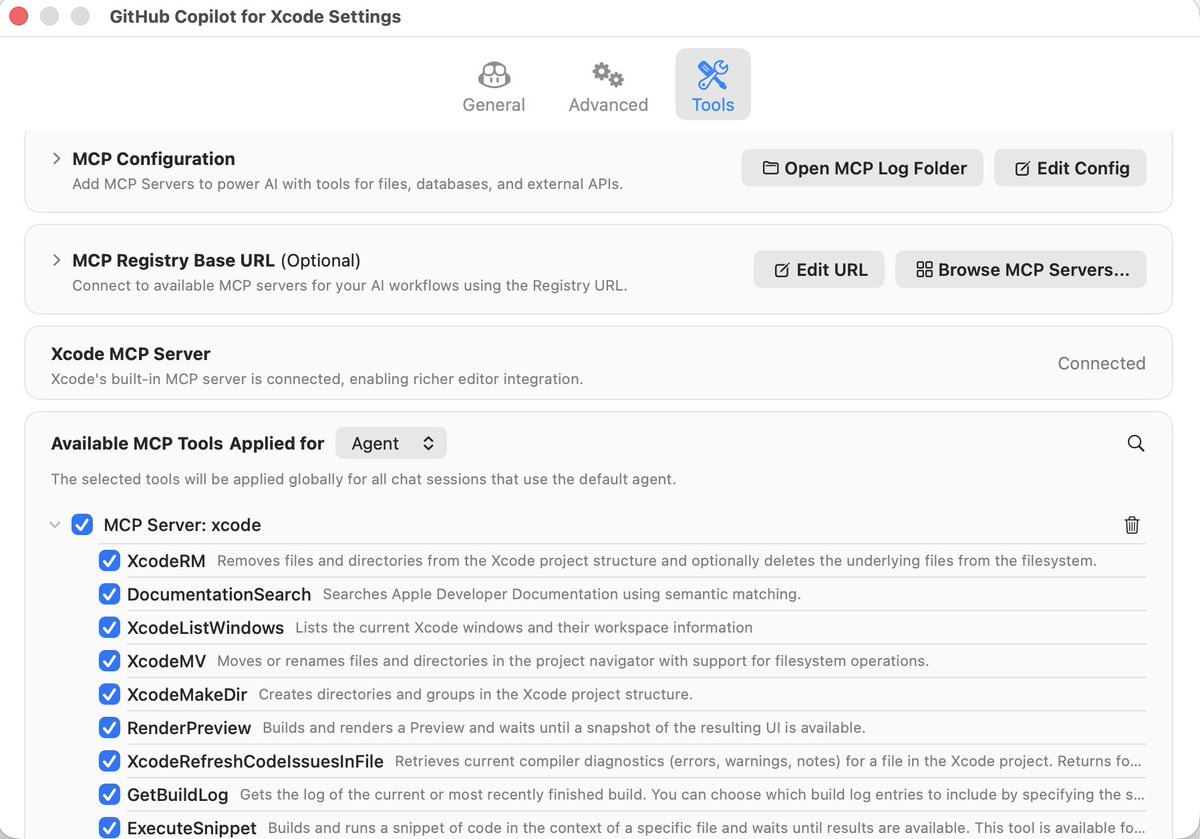Click the Connected status text

(x=1101, y=363)
